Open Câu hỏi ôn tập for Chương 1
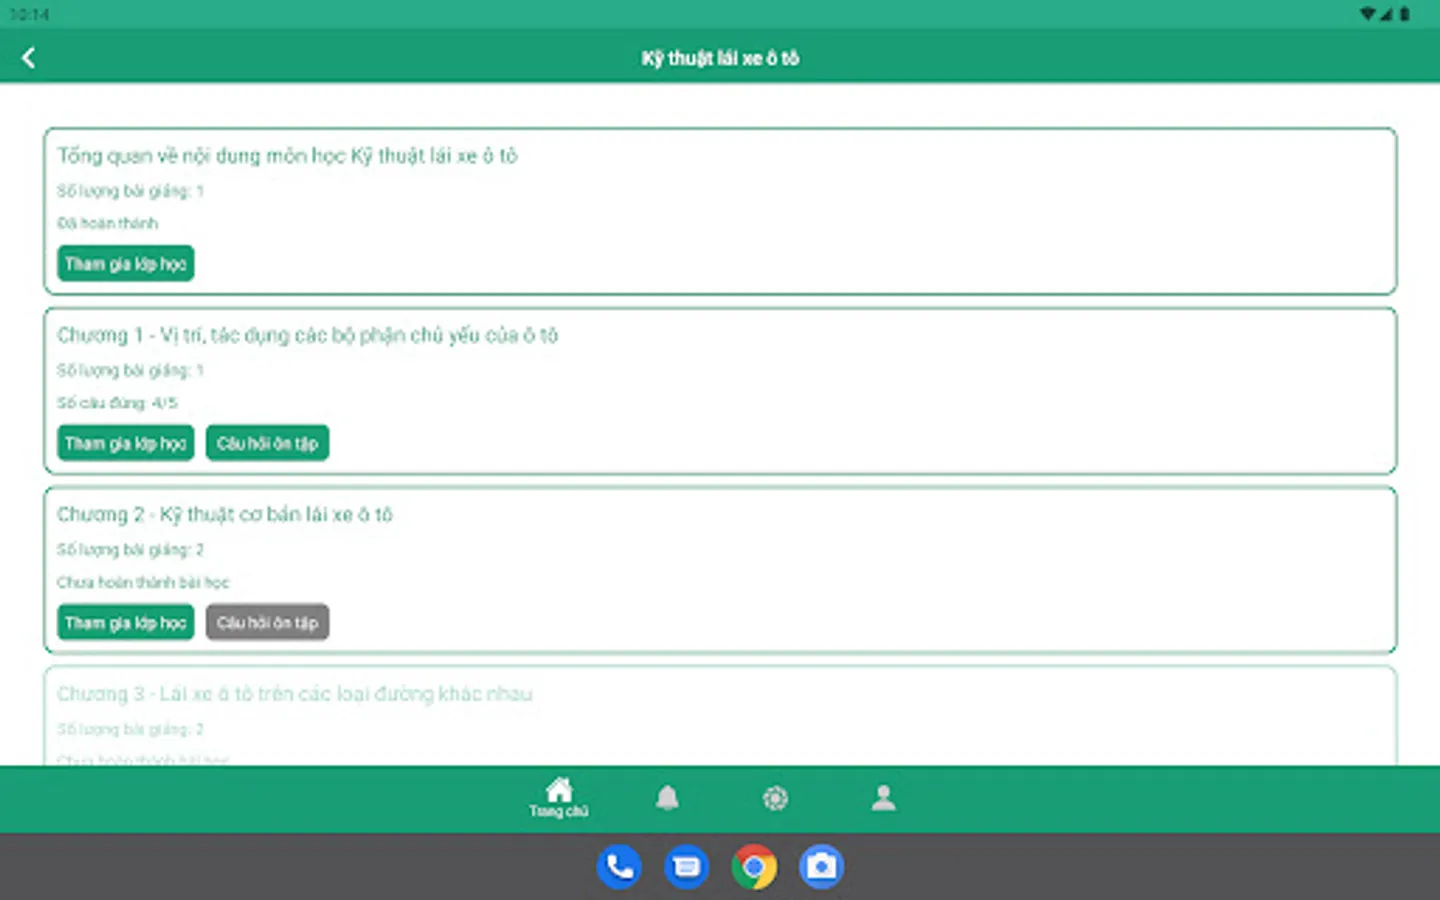This screenshot has width=1440, height=900. point(267,443)
